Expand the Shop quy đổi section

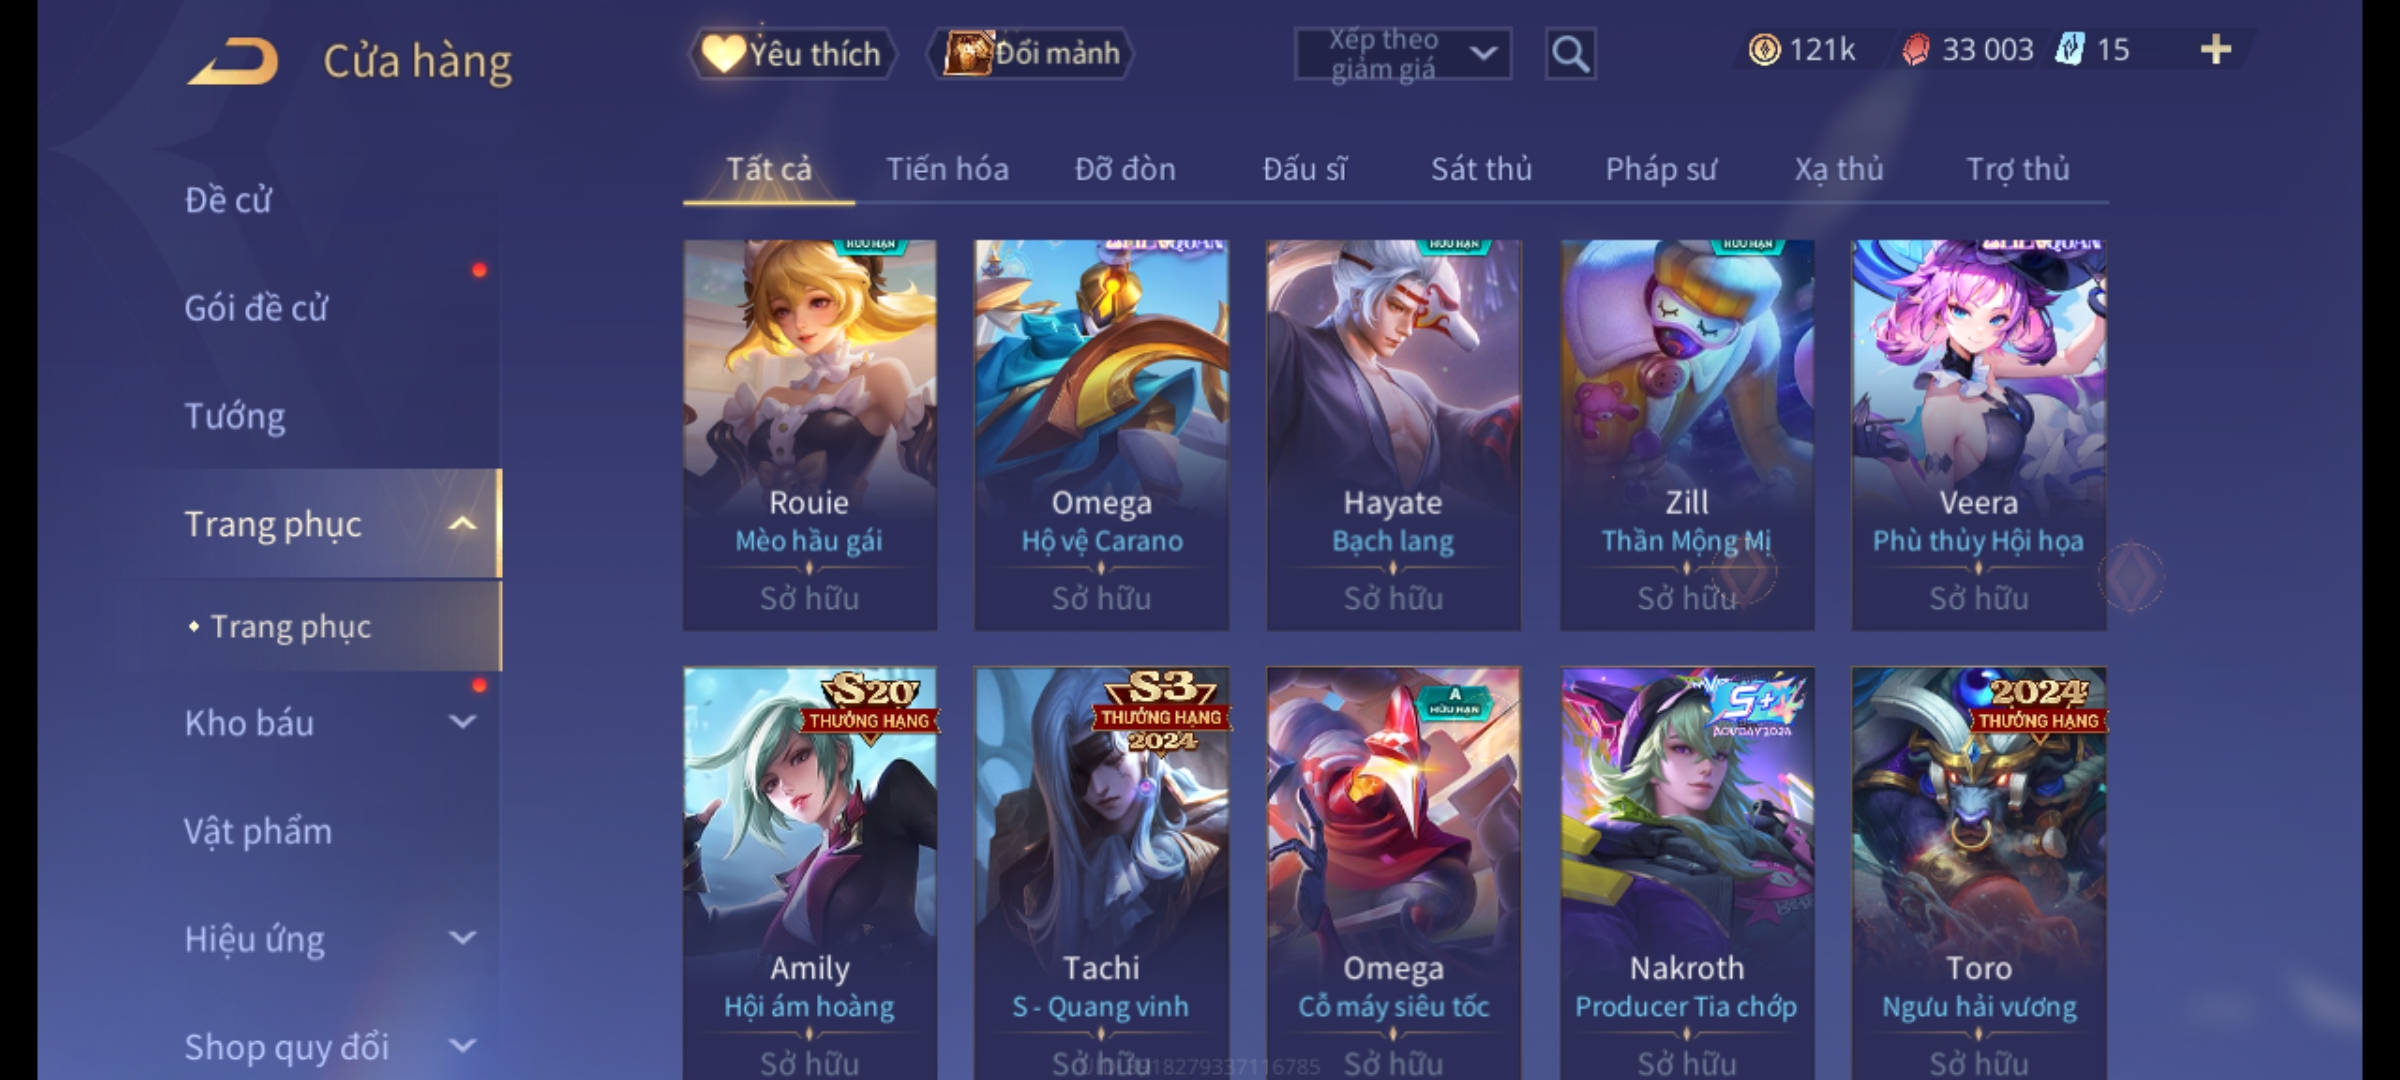pyautogui.click(x=462, y=1046)
